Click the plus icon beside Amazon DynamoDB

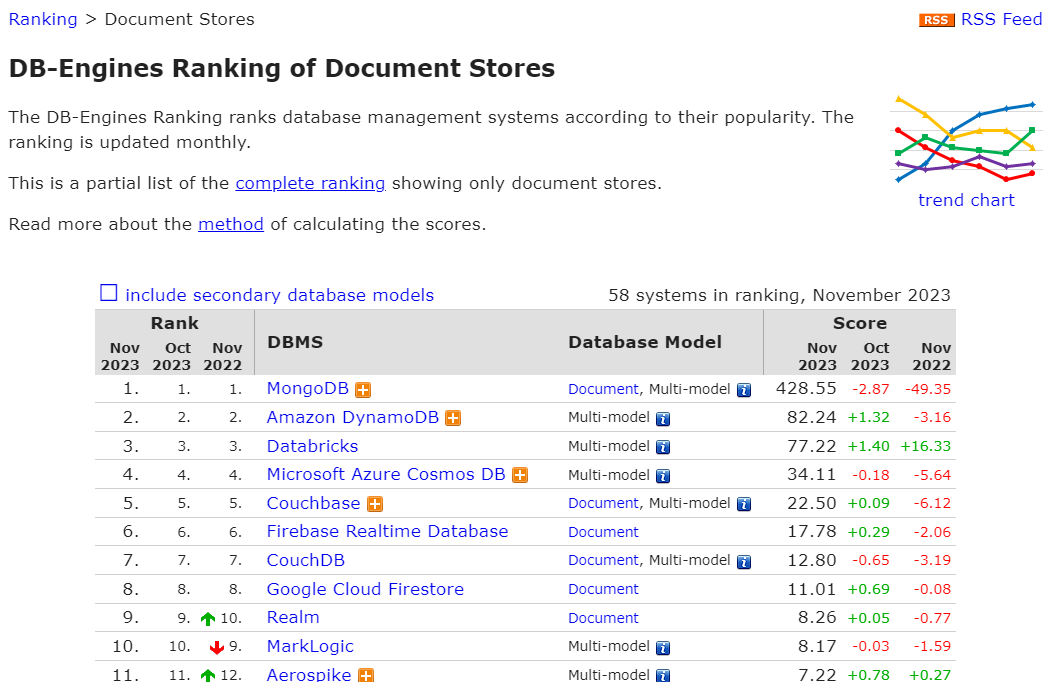pos(453,418)
